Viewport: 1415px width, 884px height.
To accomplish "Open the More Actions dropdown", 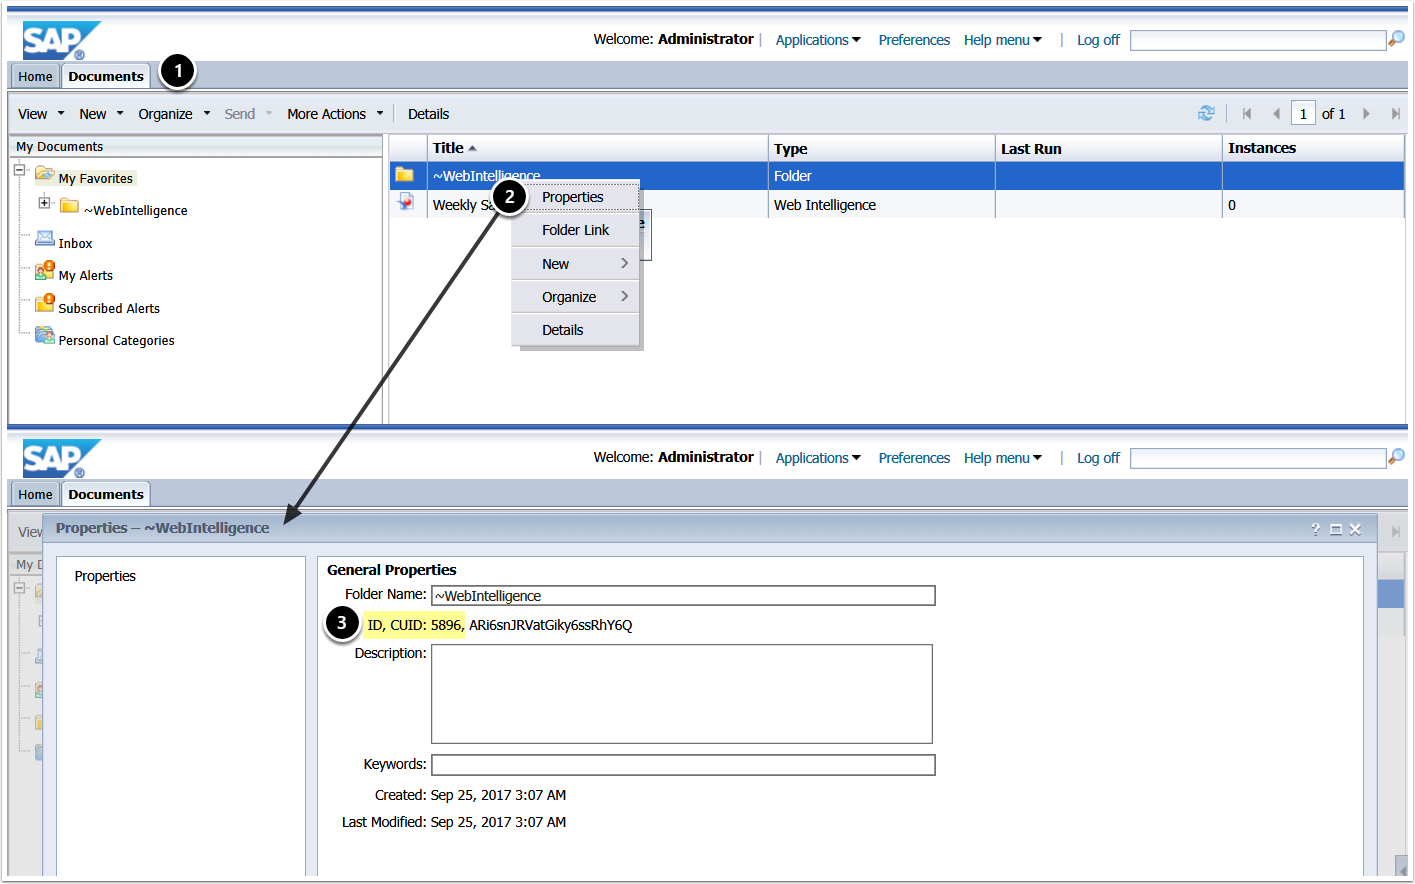I will coord(335,114).
